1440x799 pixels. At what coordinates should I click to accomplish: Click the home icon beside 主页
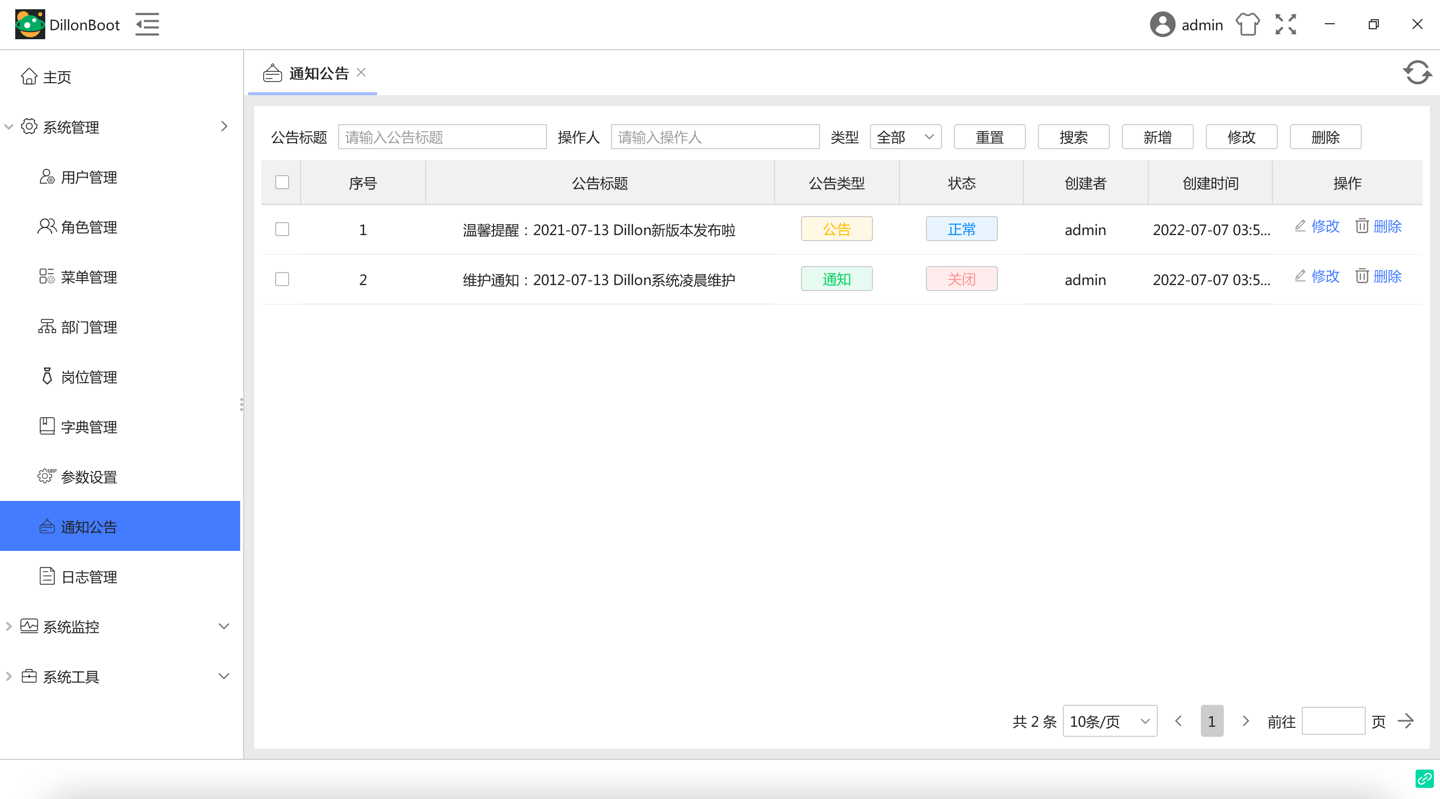[x=29, y=76]
